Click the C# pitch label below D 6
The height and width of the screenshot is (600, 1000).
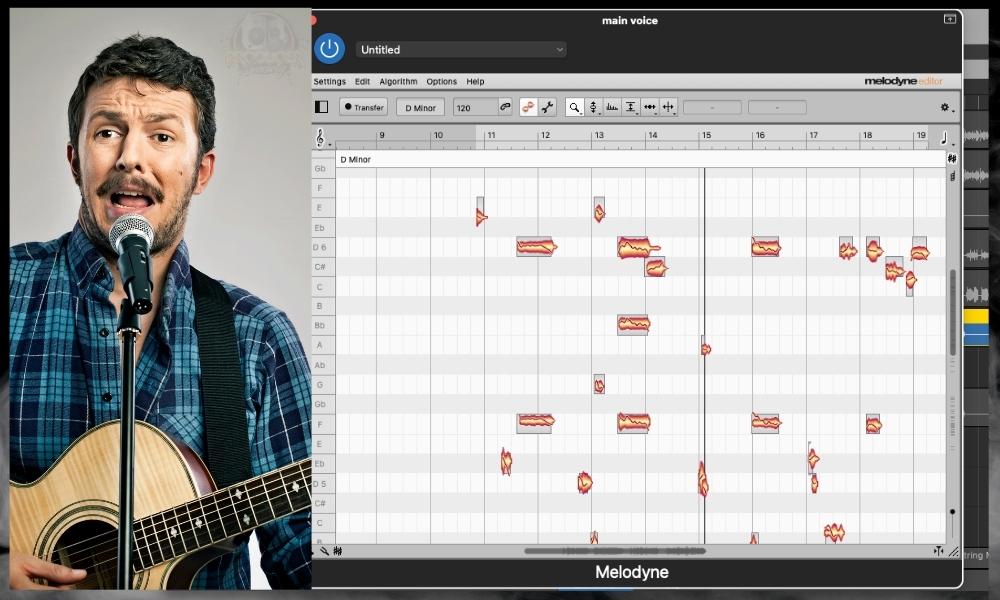tap(320, 267)
